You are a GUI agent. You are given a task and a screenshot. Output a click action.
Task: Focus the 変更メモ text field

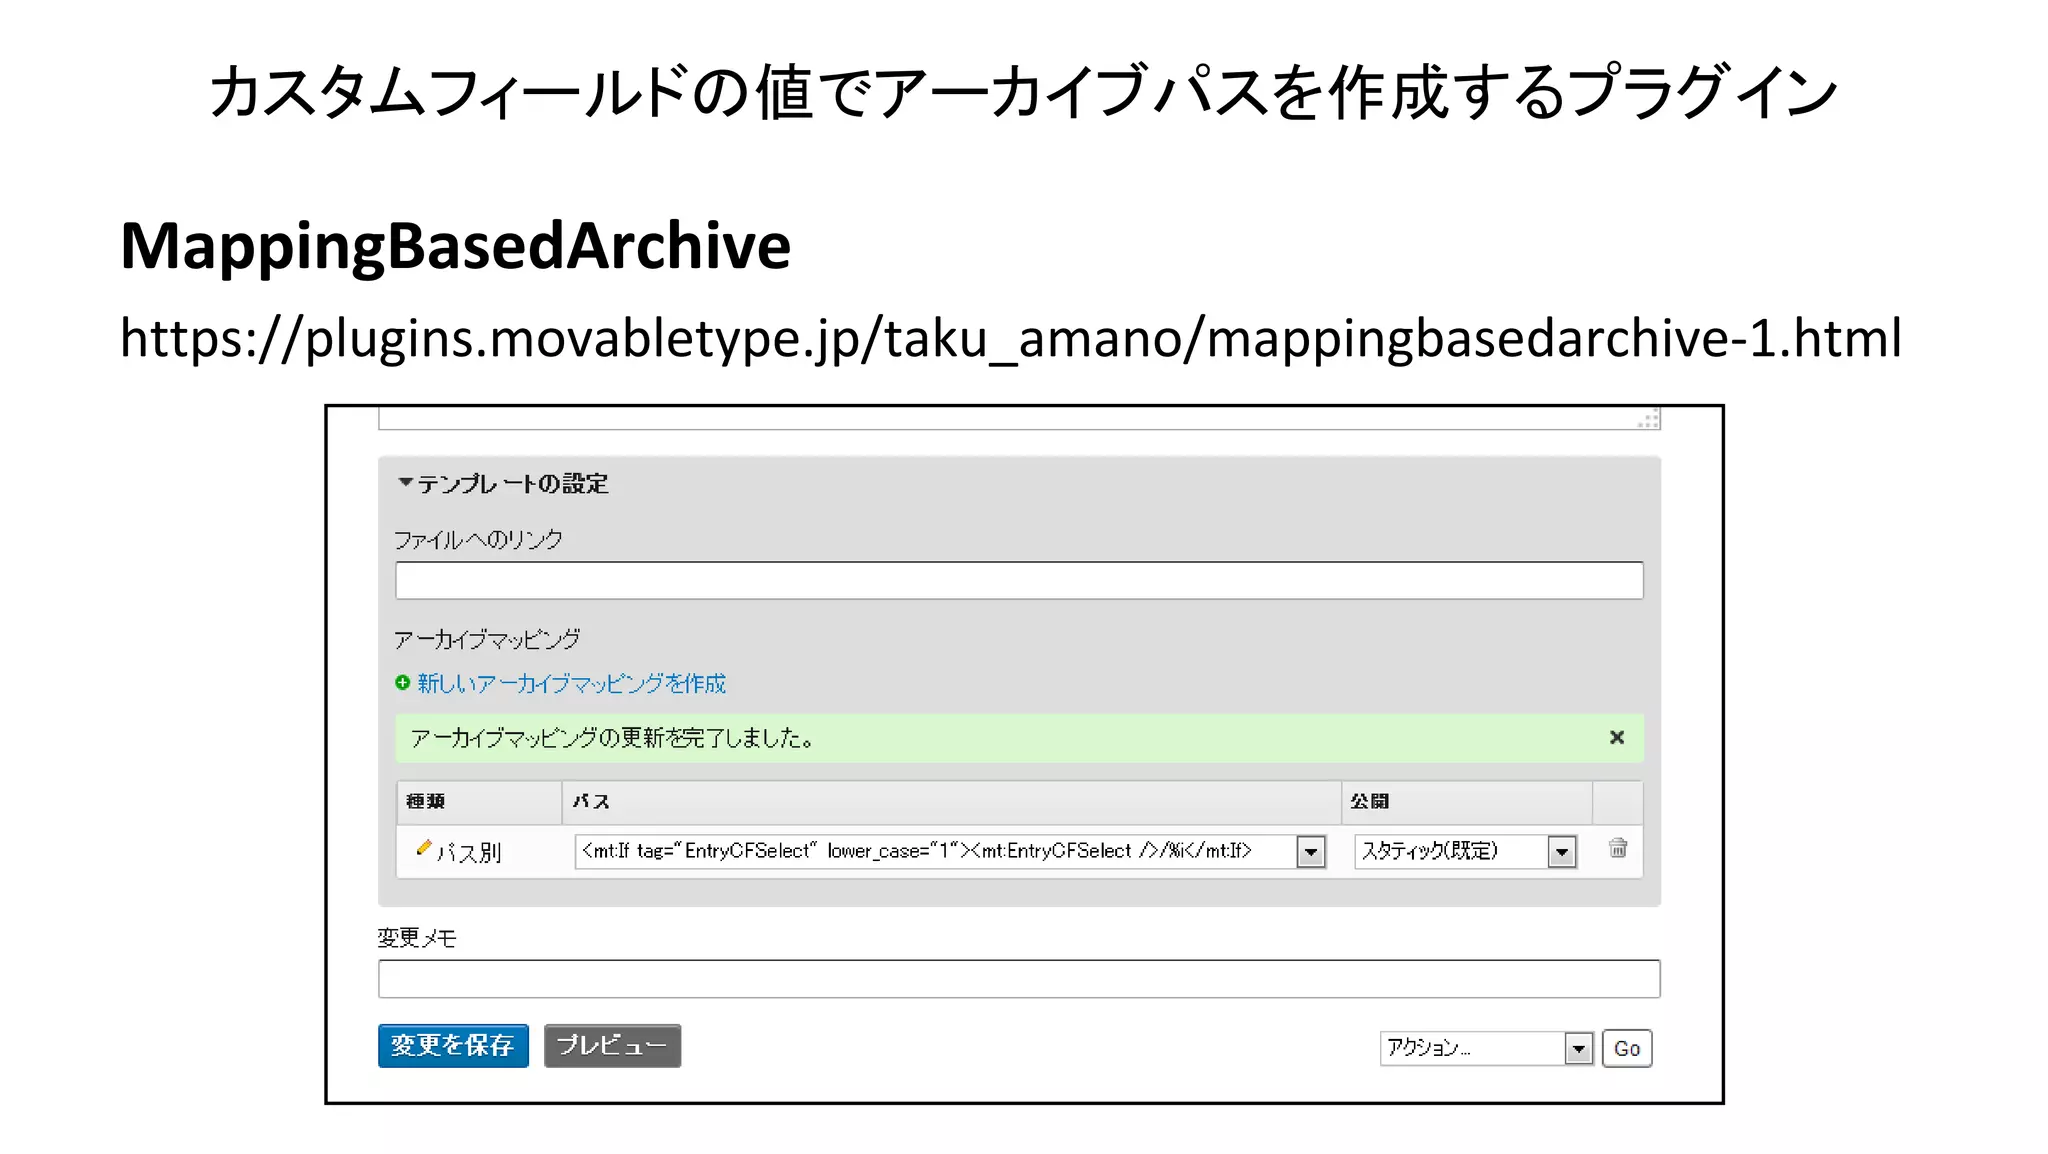pos(1019,979)
